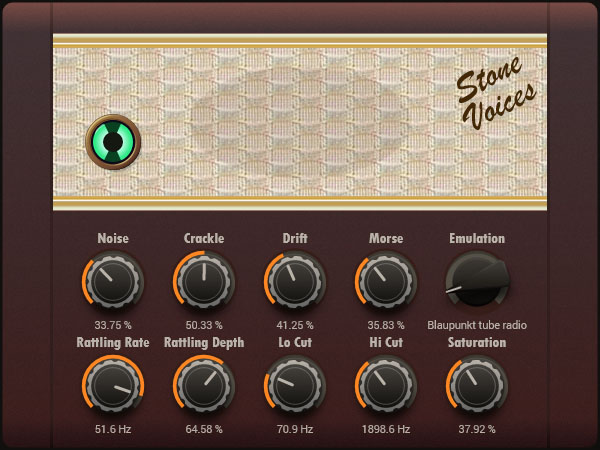This screenshot has width=600, height=450.
Task: Click the Stone Voices logo
Action: 496,99
